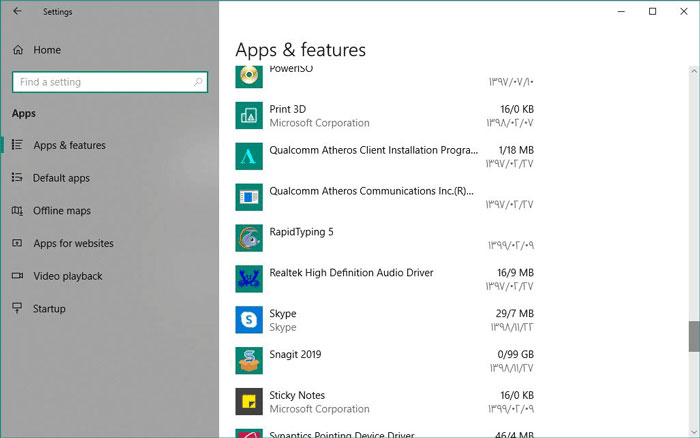Viewport: 700px width, 438px height.
Task: Select the Skype app name
Action: point(283,313)
